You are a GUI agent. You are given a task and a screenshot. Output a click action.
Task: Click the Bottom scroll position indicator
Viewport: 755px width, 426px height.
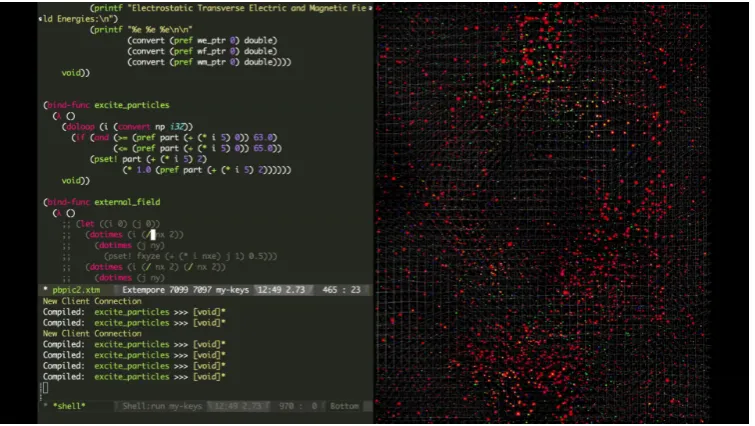click(x=344, y=406)
